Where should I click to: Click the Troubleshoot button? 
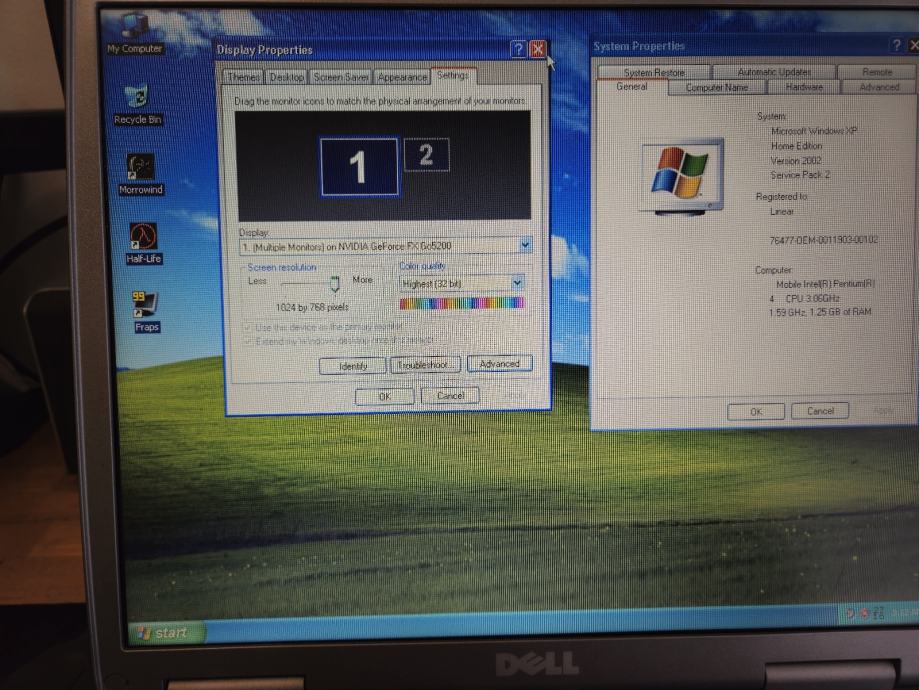(425, 365)
